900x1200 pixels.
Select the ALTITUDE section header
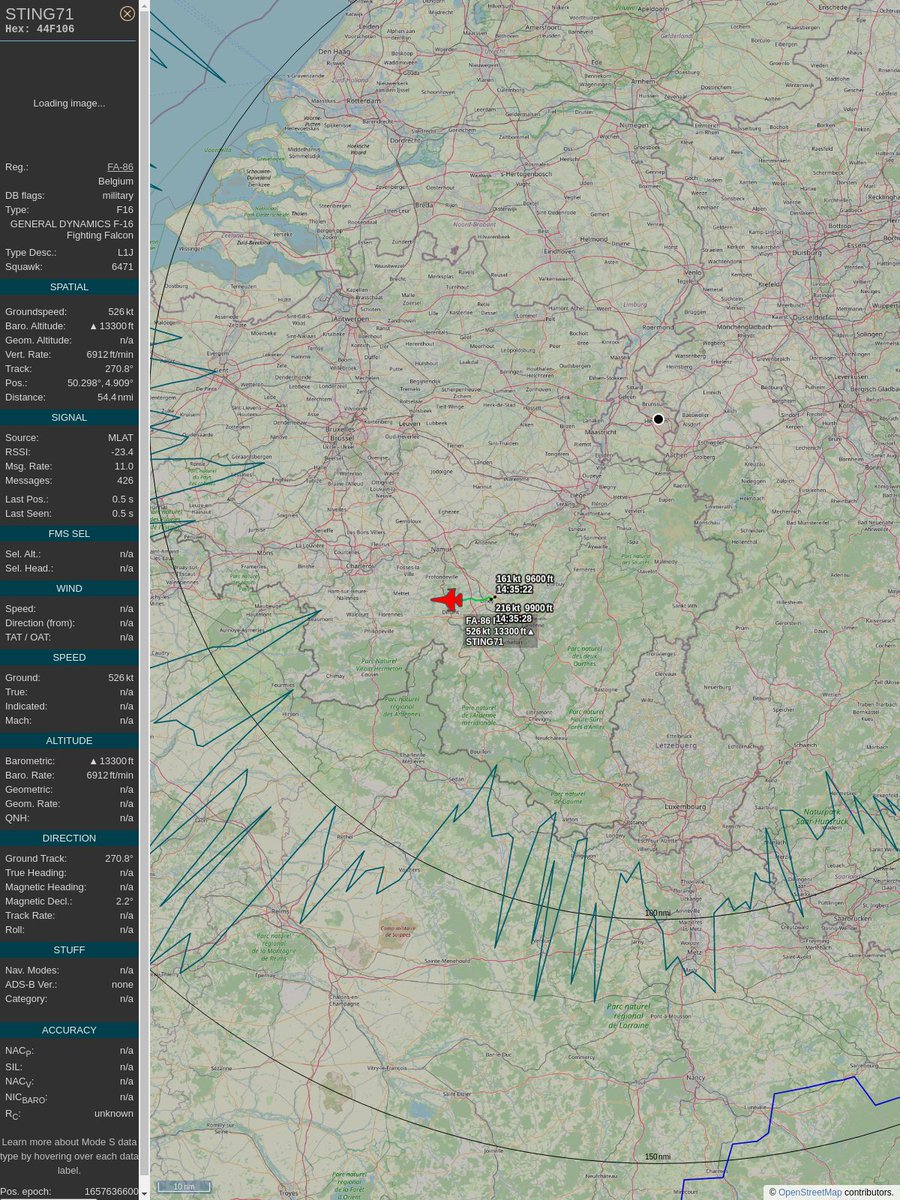pyautogui.click(x=67, y=740)
